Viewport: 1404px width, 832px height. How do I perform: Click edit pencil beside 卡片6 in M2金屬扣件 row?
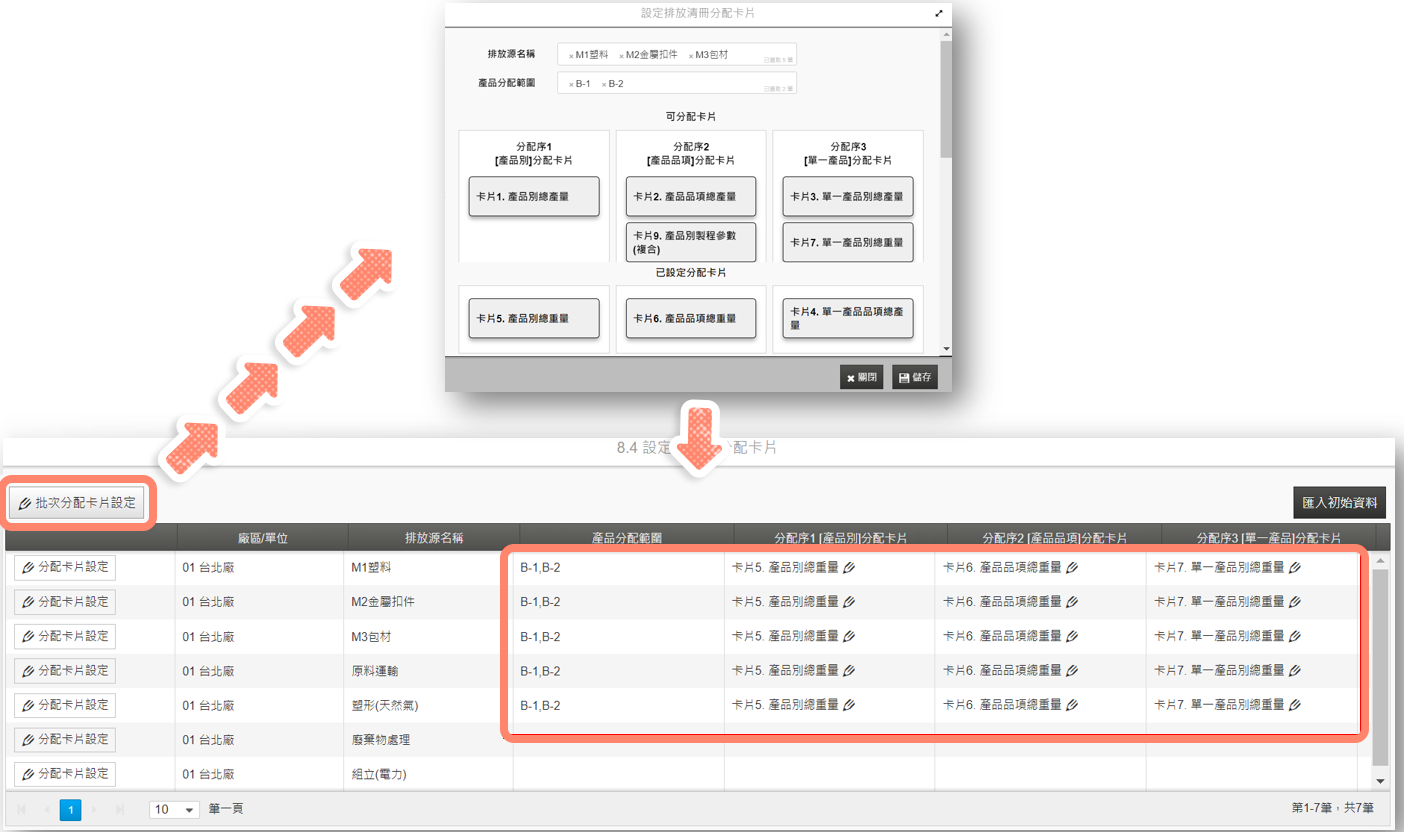[x=1072, y=602]
